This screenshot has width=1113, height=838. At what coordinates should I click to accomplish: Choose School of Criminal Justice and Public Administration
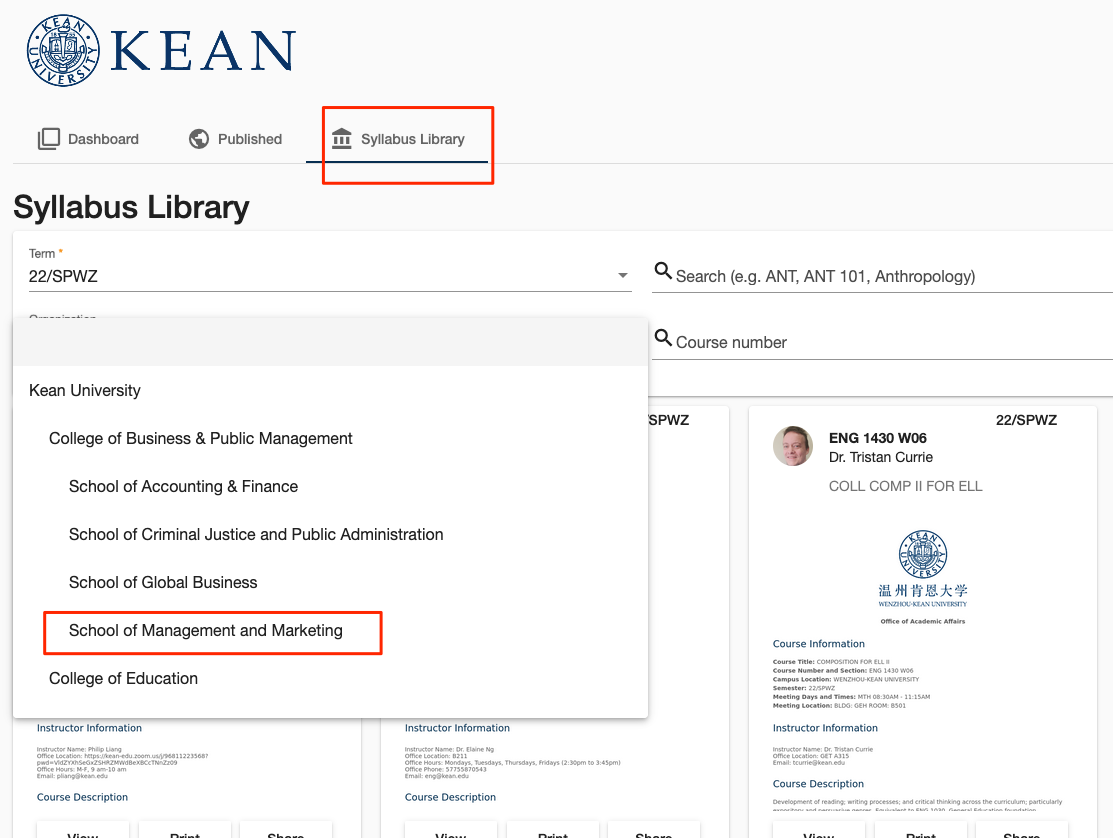coord(330,534)
